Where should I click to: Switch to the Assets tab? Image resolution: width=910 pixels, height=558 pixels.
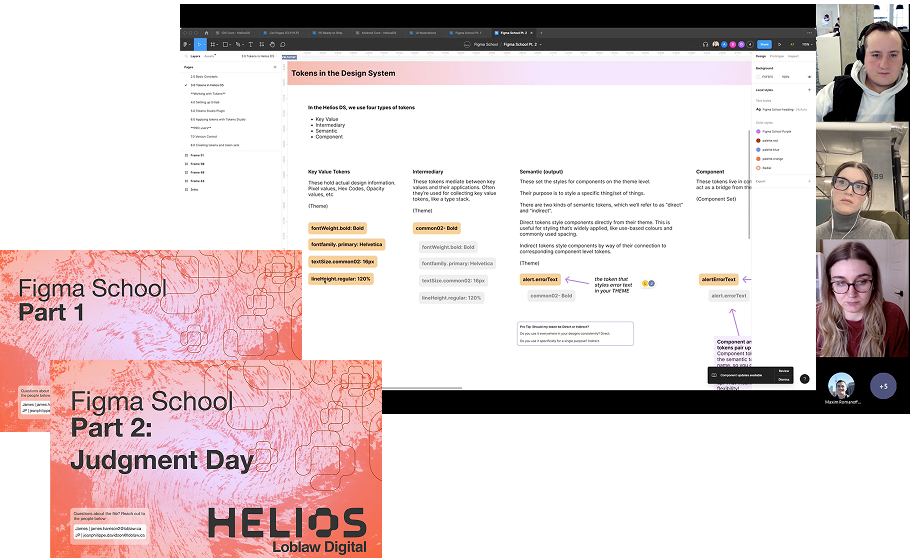pos(209,56)
